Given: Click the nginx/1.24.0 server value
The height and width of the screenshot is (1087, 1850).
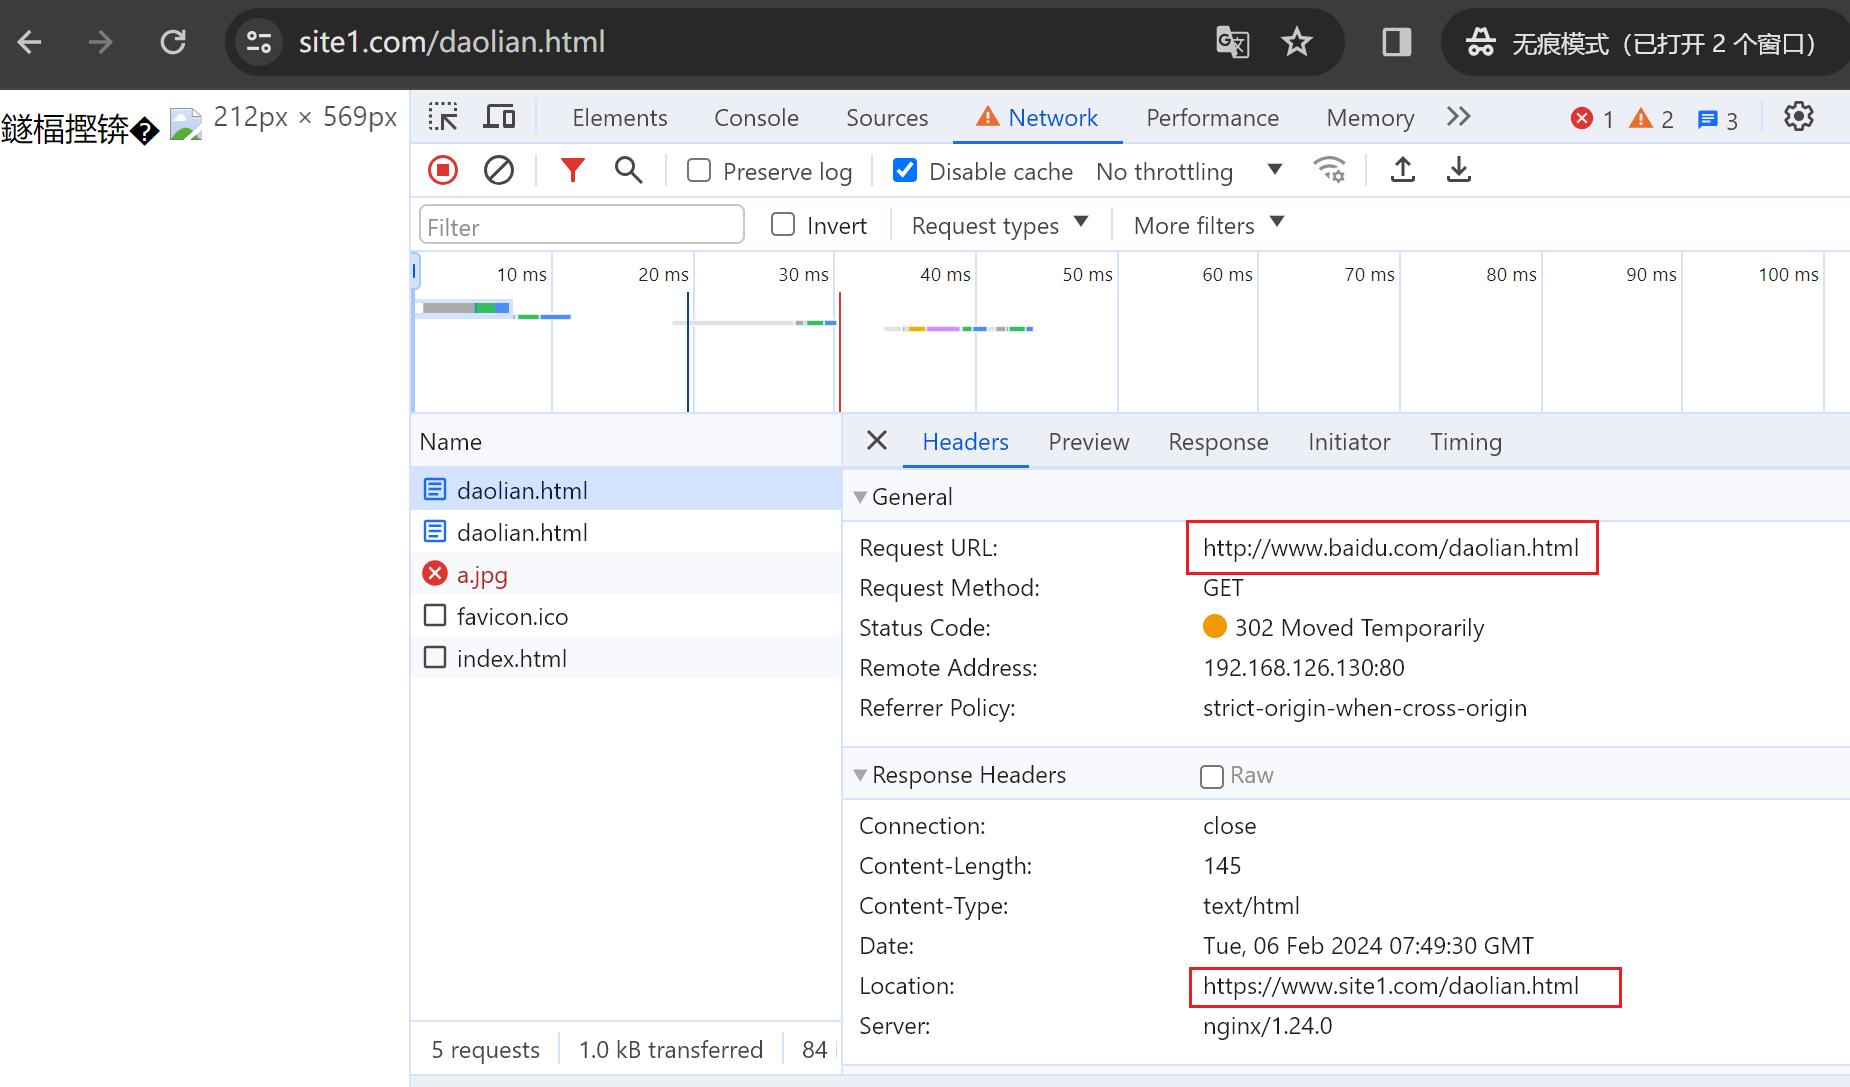Looking at the screenshot, I should [x=1268, y=1026].
